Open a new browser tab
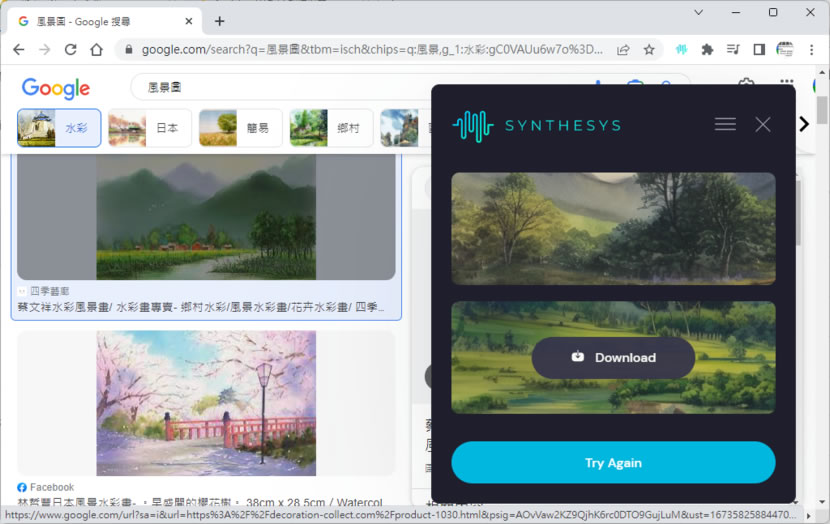Image resolution: width=830 pixels, height=524 pixels. pyautogui.click(x=220, y=21)
